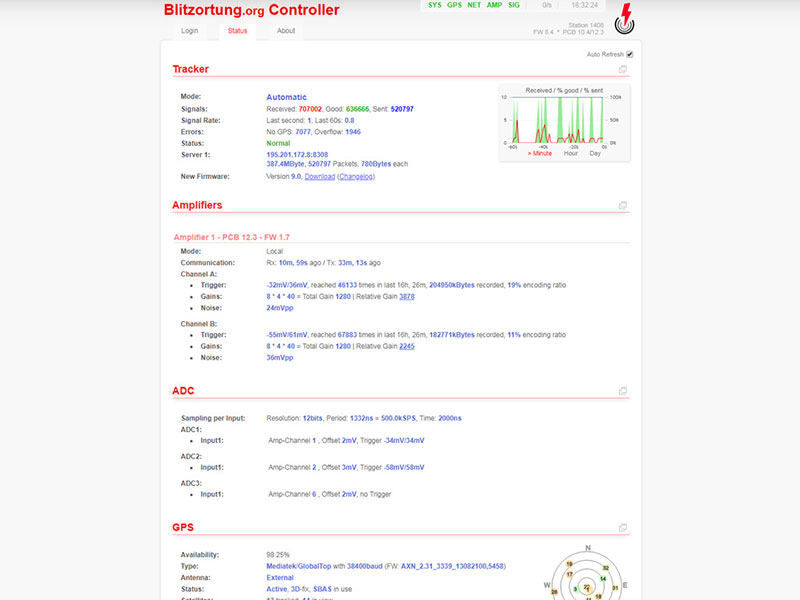Image resolution: width=800 pixels, height=600 pixels.
Task: Click the NET status indicator
Action: [x=474, y=5]
